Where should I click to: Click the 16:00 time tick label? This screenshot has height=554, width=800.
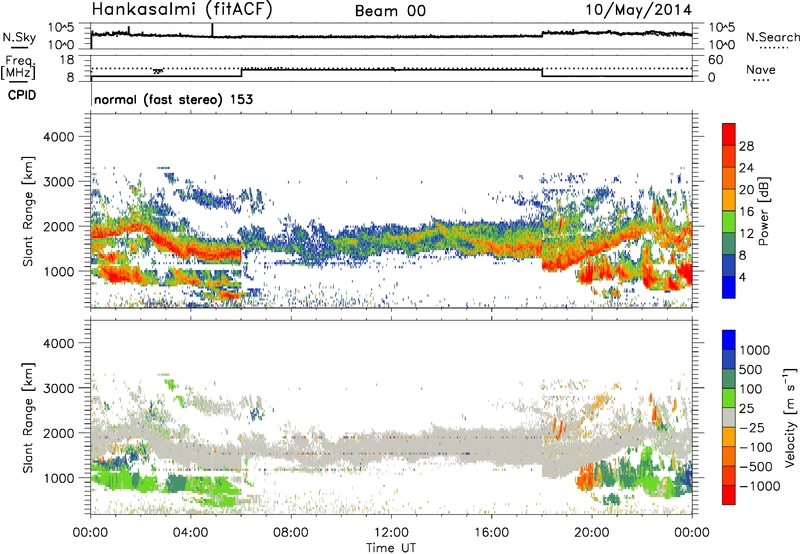tap(491, 533)
